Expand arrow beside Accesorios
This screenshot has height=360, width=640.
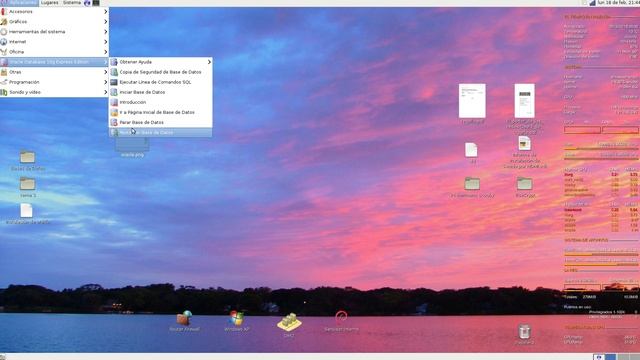[x=105, y=11]
